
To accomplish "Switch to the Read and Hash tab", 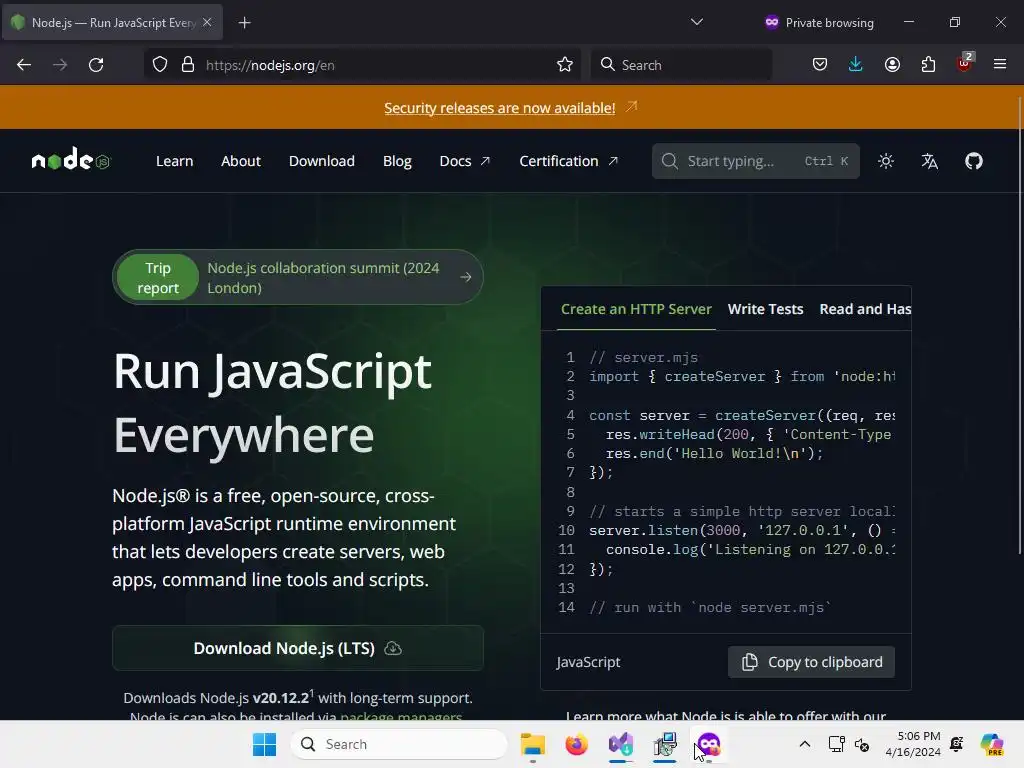I will 865,310.
